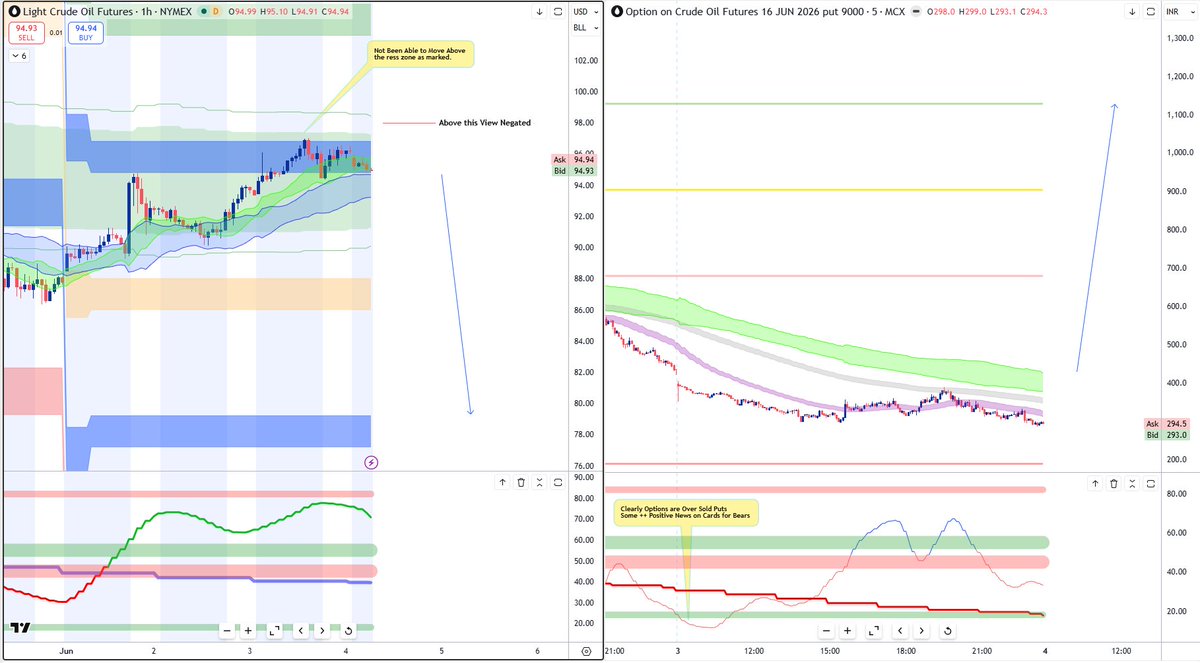Click the move pane down arrow on right chart
Image resolution: width=1200 pixels, height=663 pixels.
pyautogui.click(x=1132, y=12)
